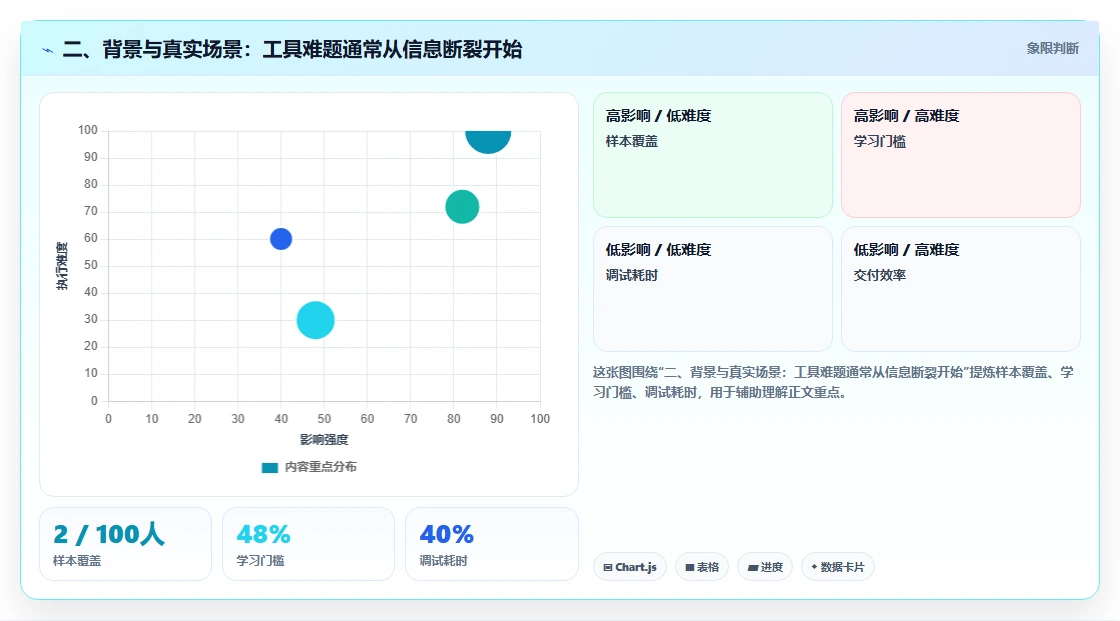Click the 内容重点分布 legend label
1120x621 pixels.
pos(320,467)
